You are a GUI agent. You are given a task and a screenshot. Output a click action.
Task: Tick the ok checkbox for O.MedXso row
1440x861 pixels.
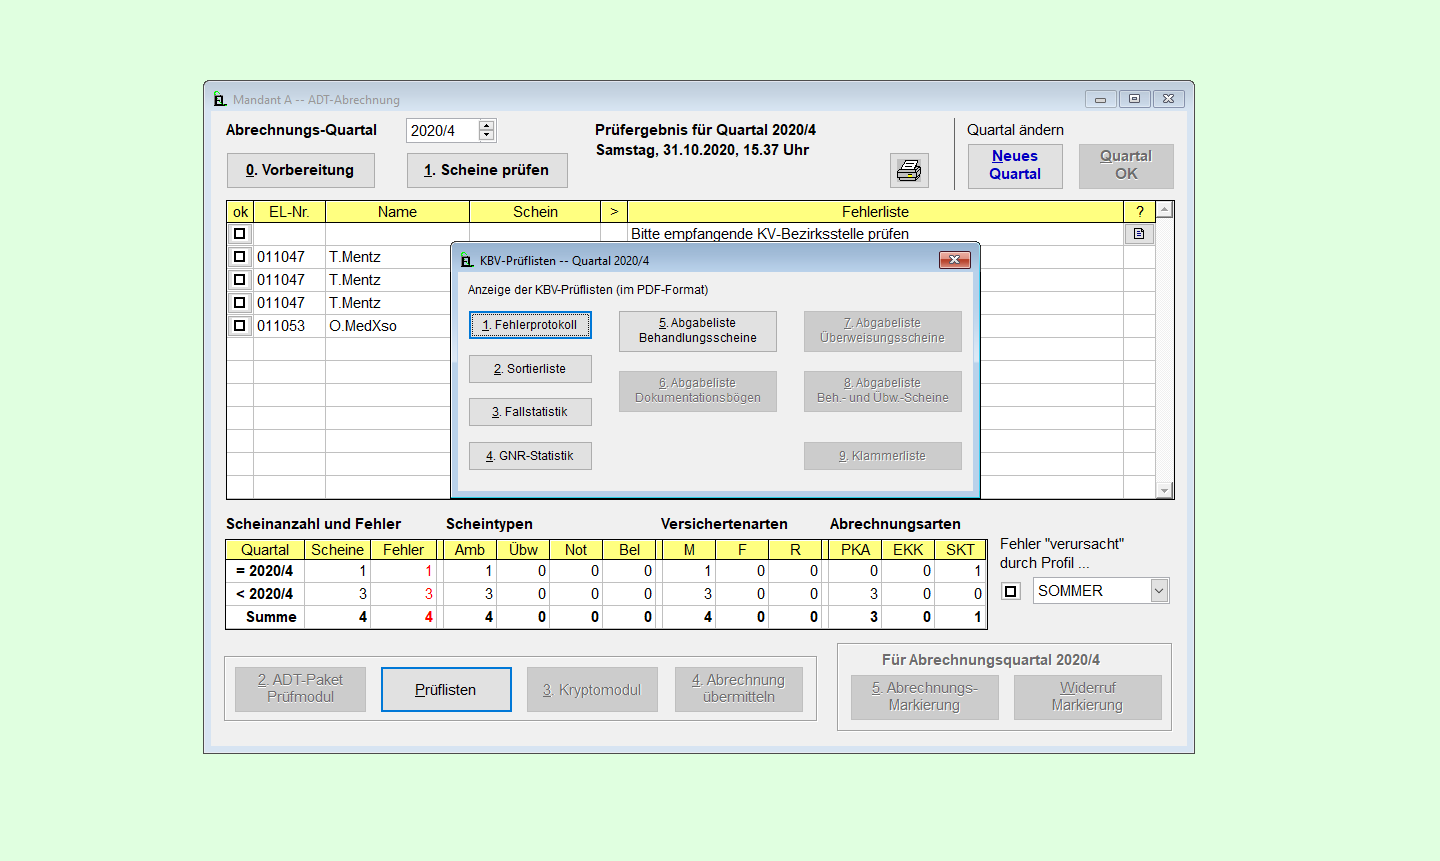pyautogui.click(x=240, y=326)
